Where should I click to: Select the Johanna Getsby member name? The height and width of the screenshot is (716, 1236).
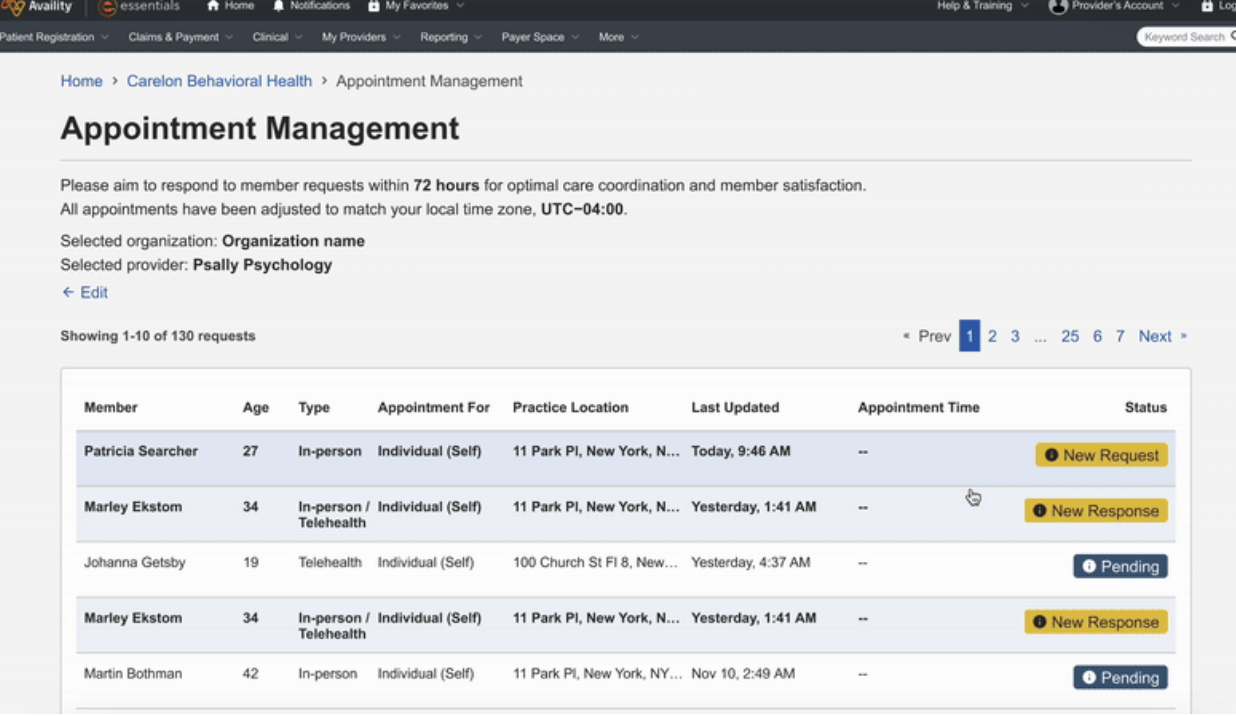[x=134, y=562]
